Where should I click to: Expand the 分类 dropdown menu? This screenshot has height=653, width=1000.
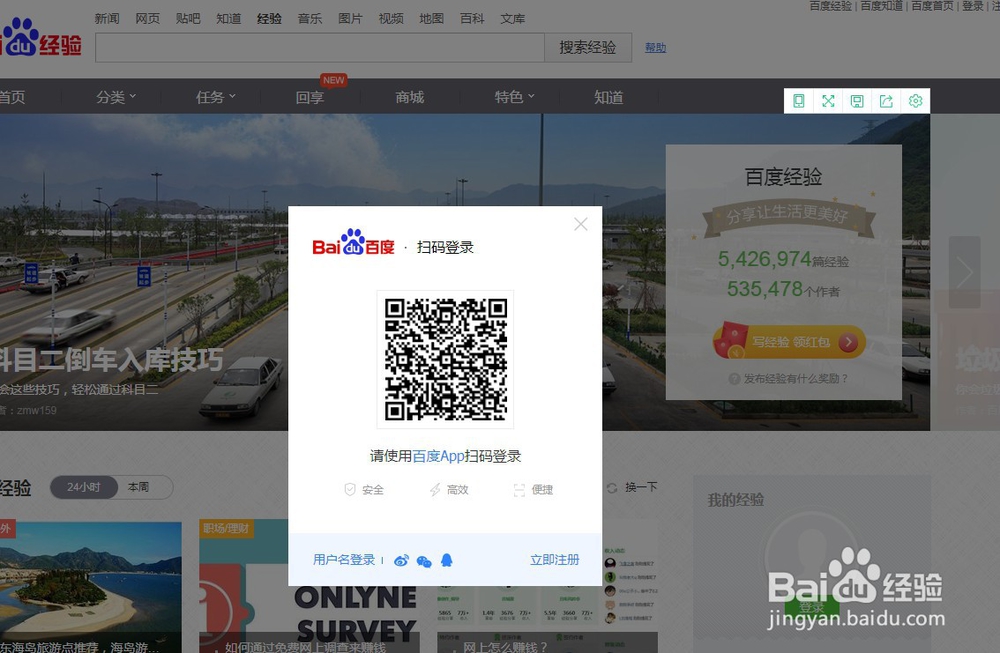(116, 97)
